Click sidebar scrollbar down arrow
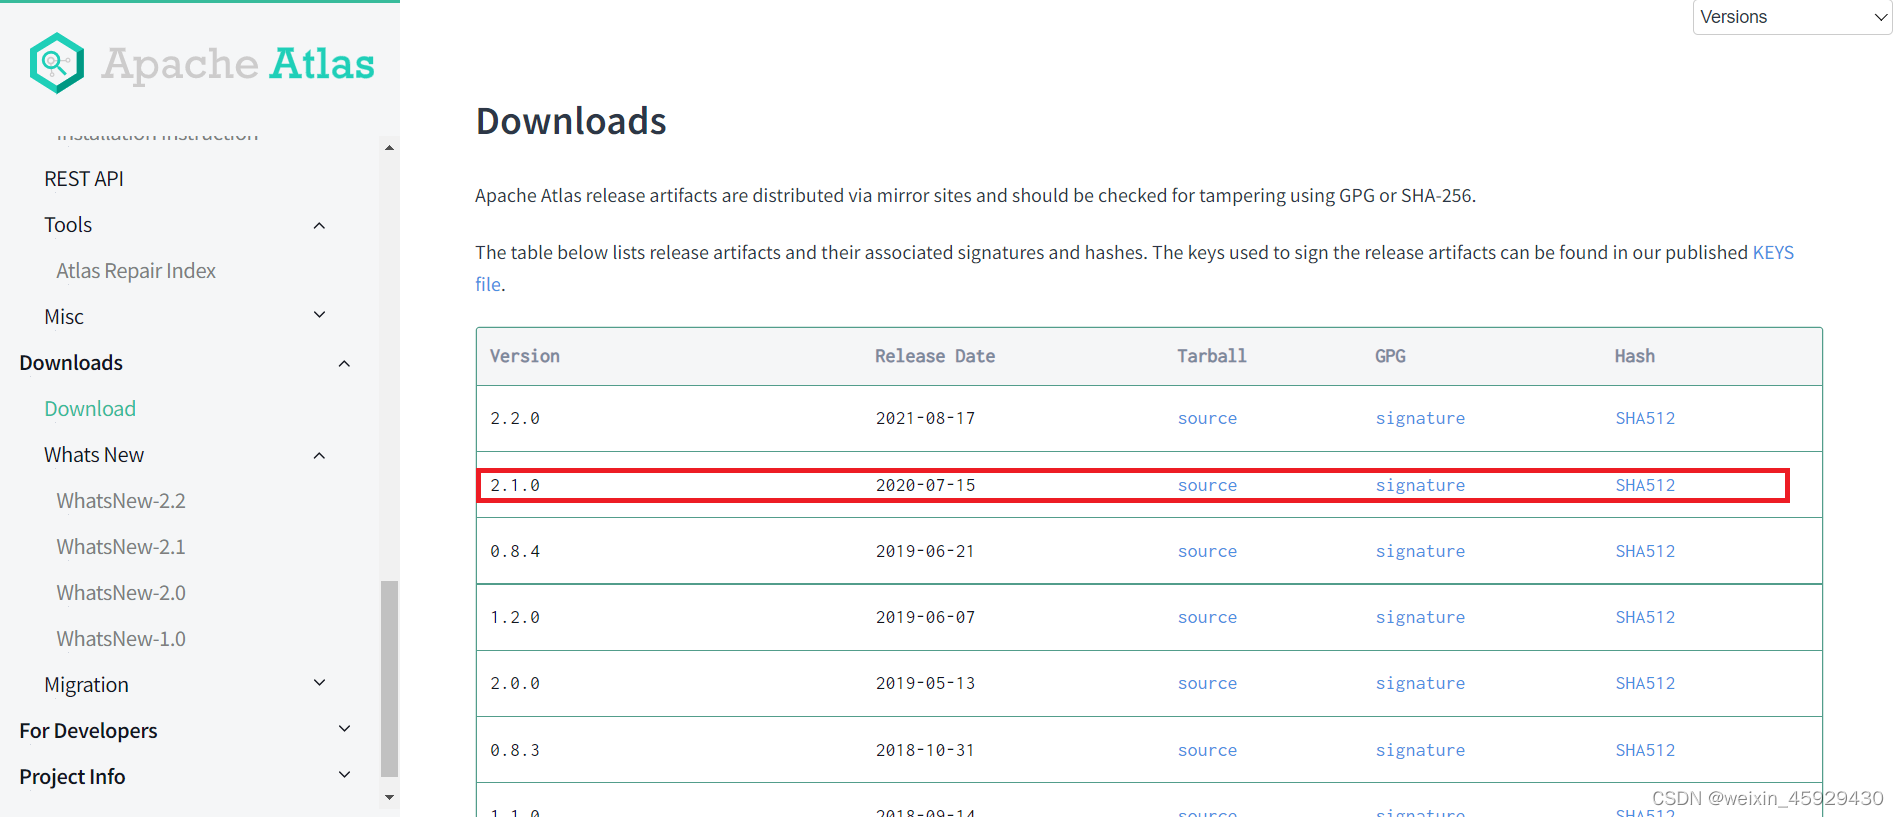The image size is (1899, 817). [x=389, y=797]
